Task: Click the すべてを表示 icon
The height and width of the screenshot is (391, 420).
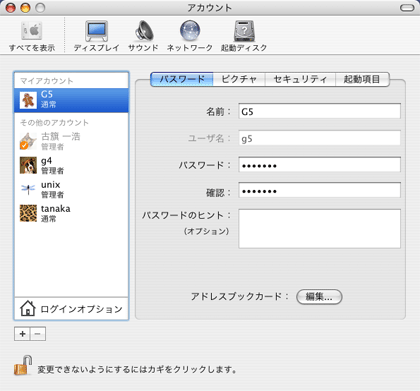Action: (32, 31)
